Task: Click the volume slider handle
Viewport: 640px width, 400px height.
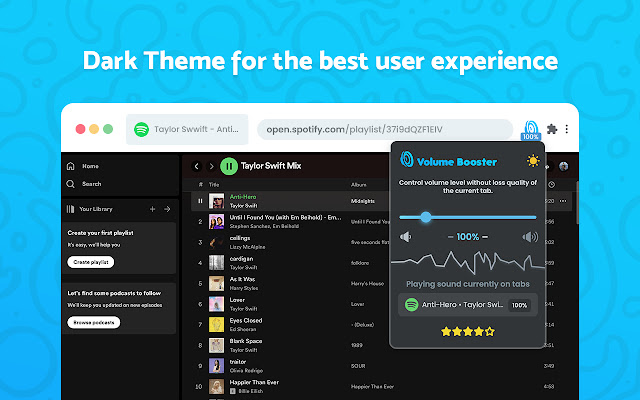Action: click(x=426, y=217)
